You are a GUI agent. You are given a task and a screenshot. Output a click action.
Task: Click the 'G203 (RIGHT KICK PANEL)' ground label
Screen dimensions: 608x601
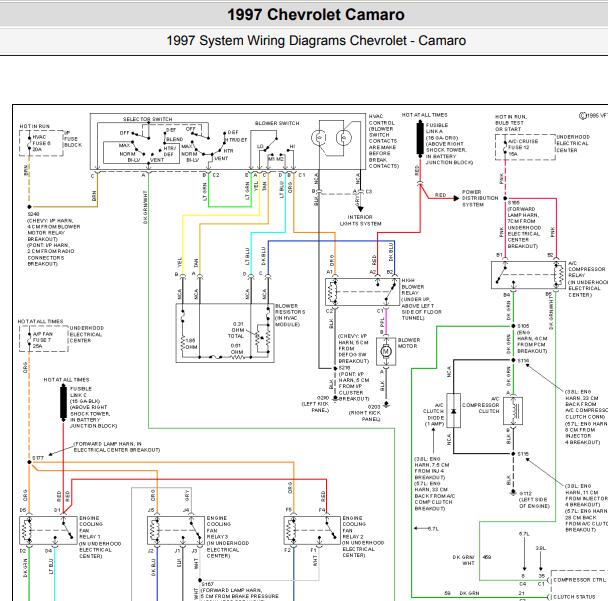click(365, 413)
